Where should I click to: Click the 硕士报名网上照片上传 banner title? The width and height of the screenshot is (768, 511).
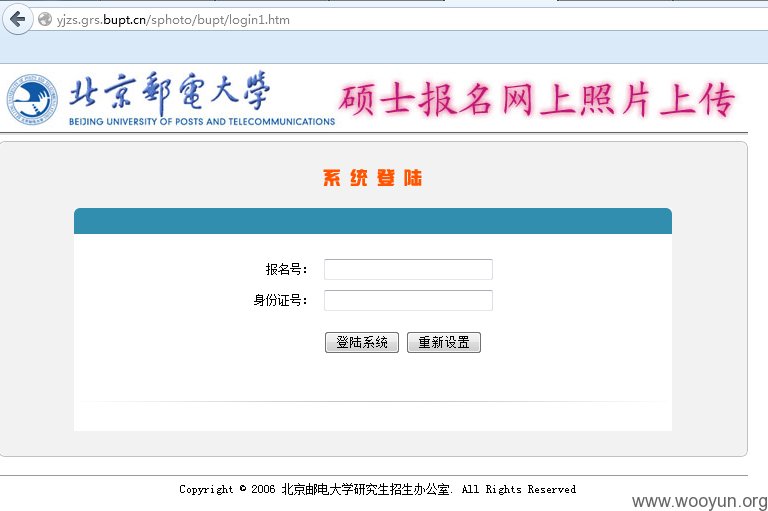pyautogui.click(x=536, y=99)
